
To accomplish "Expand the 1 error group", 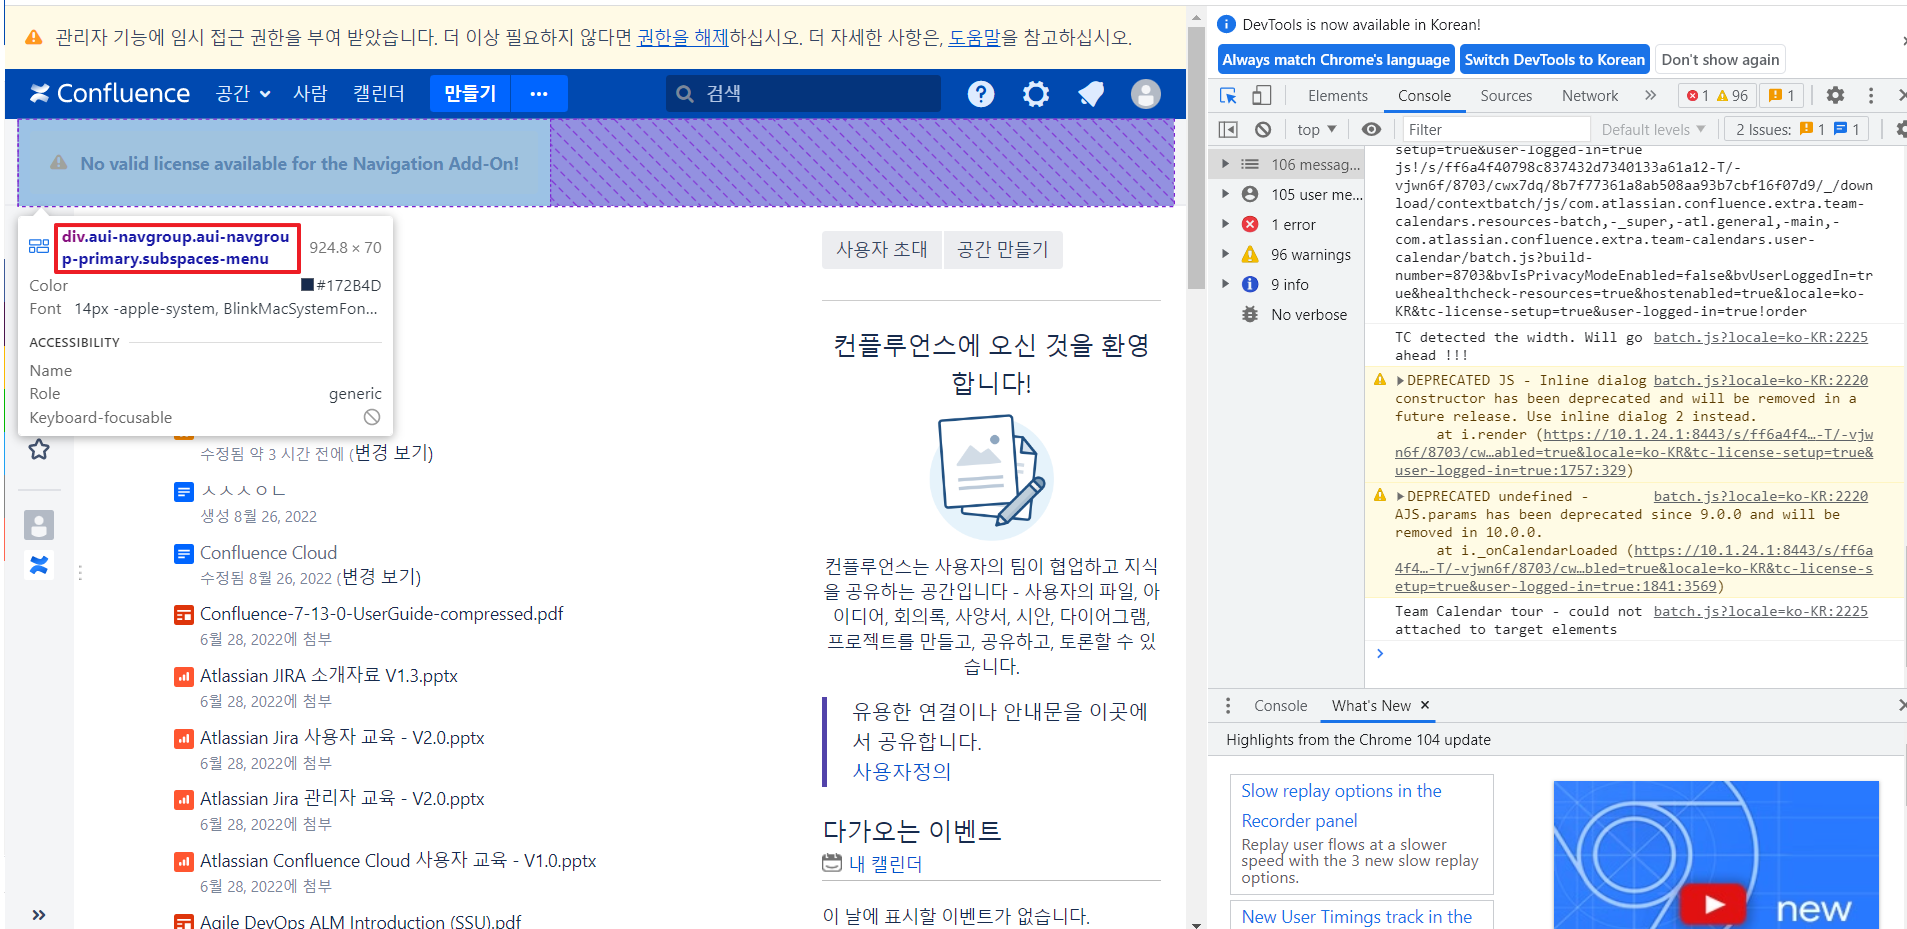I will point(1225,224).
